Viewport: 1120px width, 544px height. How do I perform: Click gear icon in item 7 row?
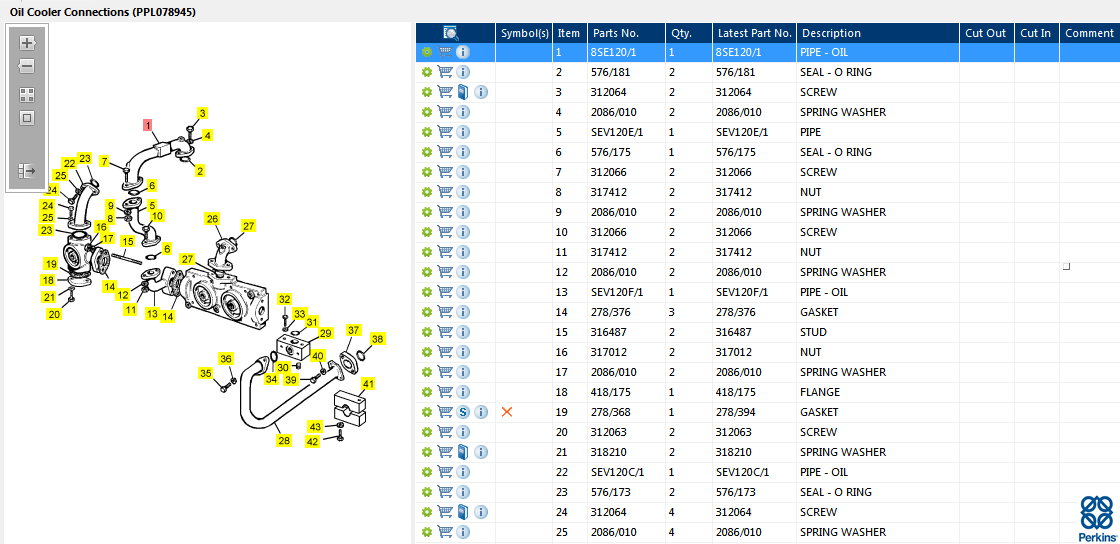click(x=426, y=172)
